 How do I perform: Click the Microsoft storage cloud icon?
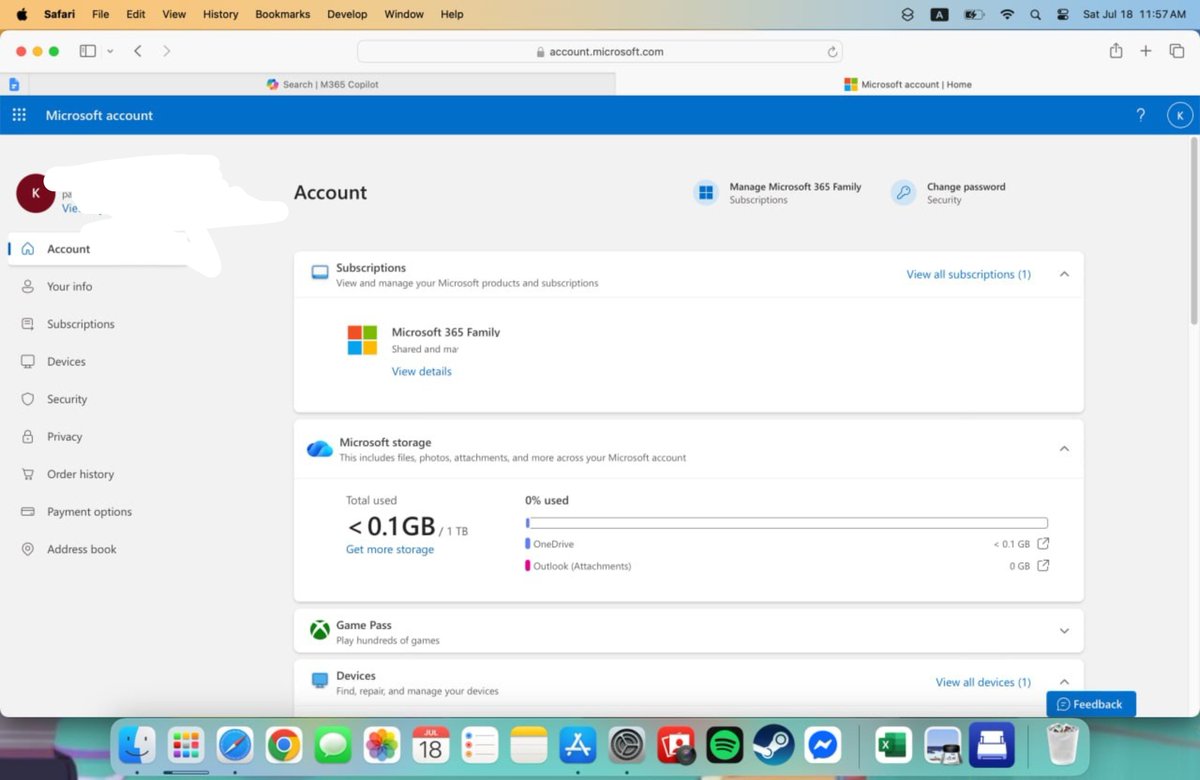tap(320, 449)
